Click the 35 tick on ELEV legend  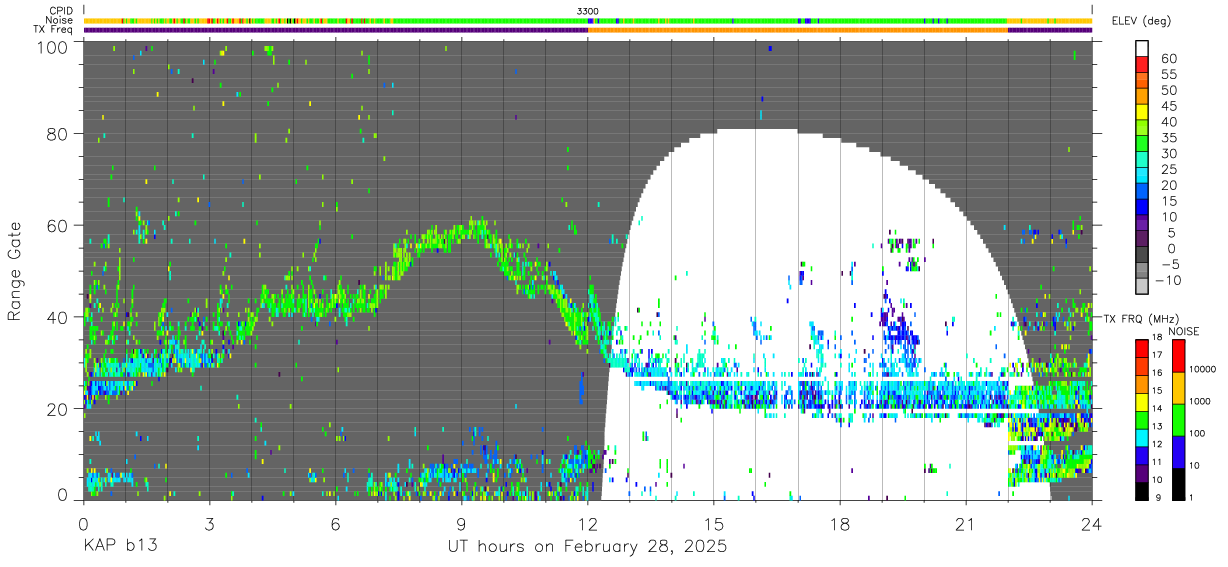1167,137
